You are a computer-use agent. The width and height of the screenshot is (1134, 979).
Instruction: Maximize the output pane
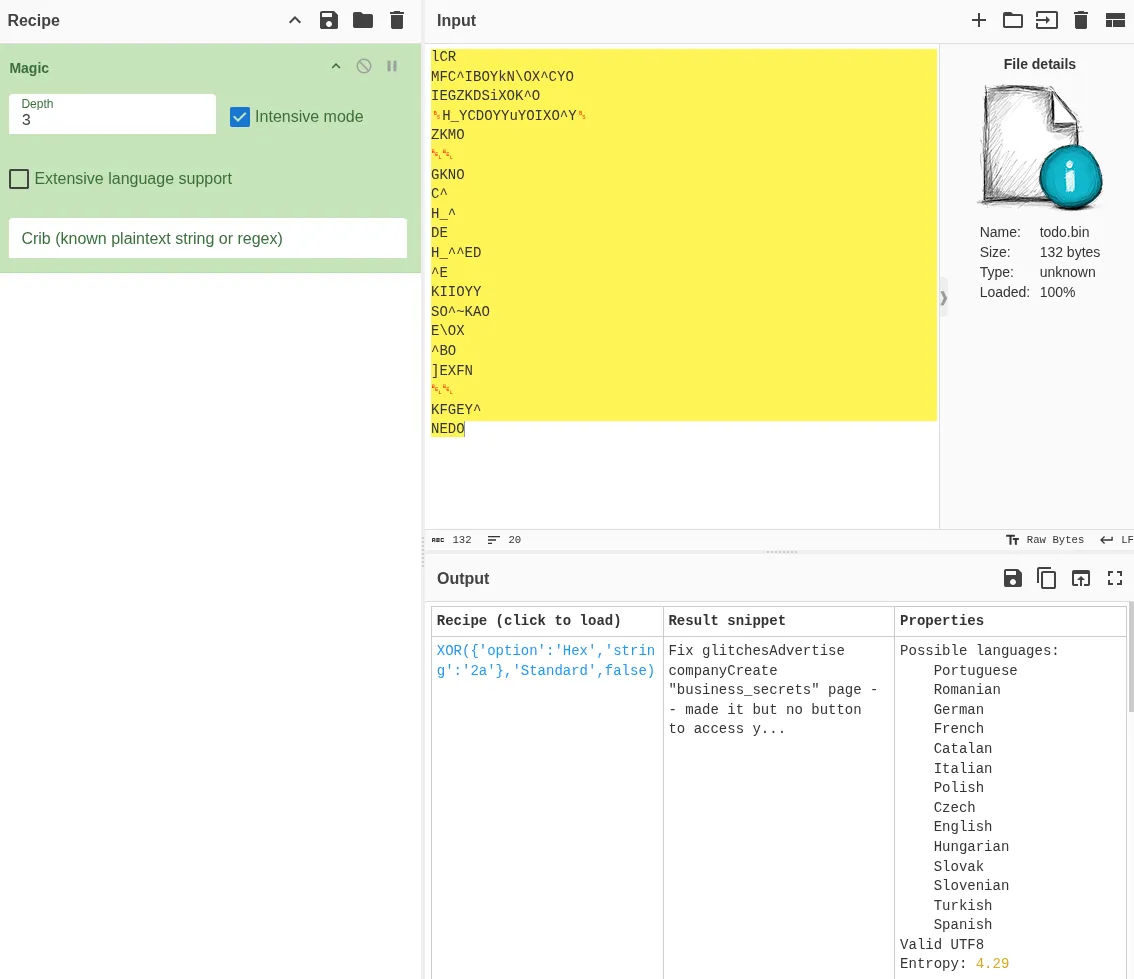(x=1115, y=578)
